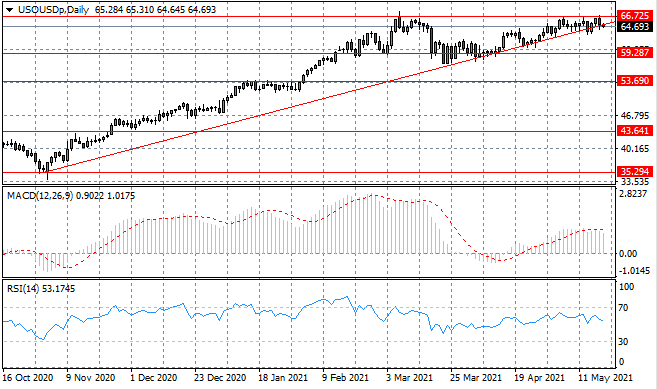Viewport: 657px width, 389px height.
Task: Click the 66.725 resistance price label
Action: 634,16
